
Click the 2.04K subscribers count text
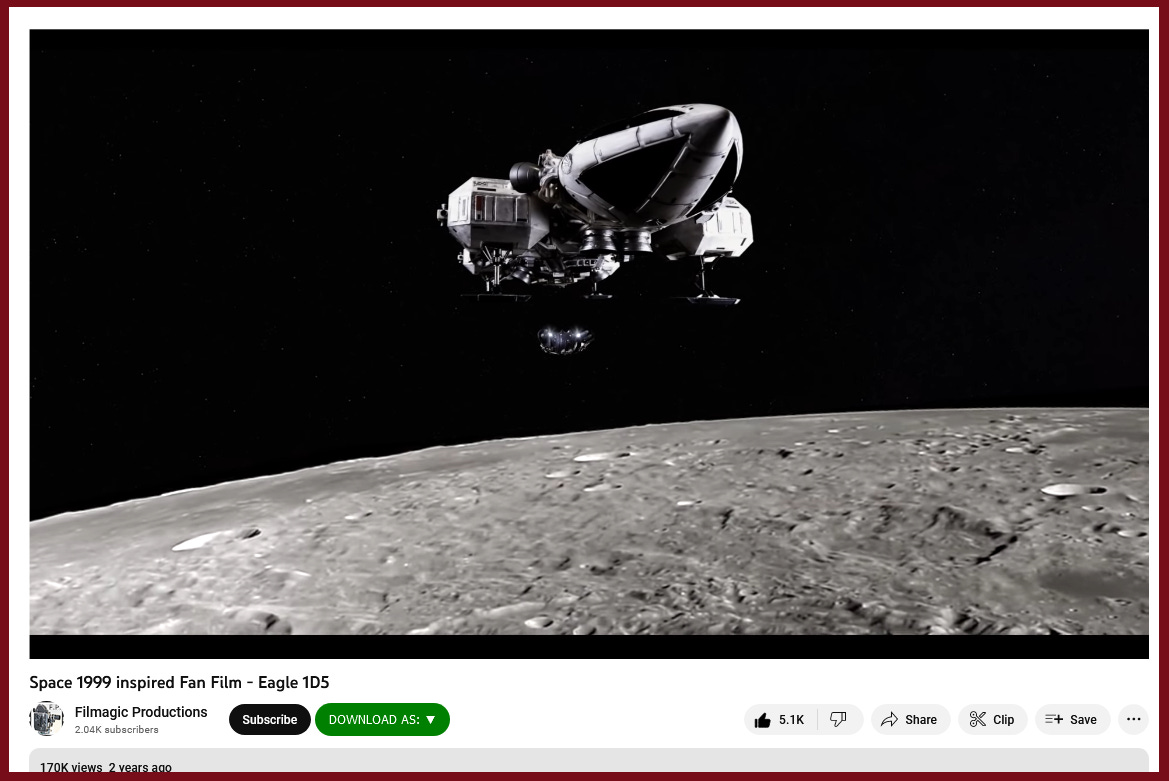(x=116, y=730)
